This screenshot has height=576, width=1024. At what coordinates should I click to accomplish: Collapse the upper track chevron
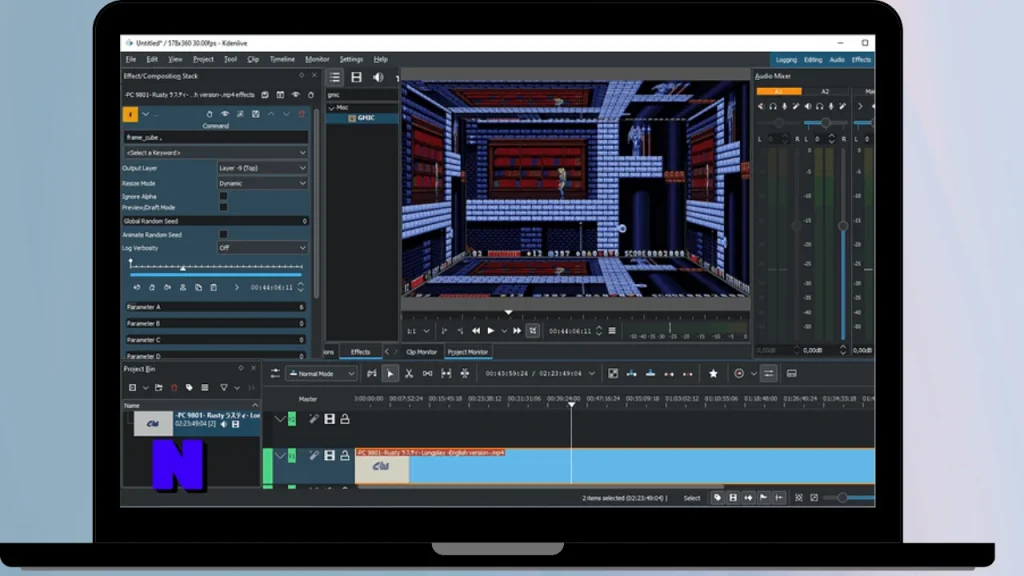click(280, 419)
